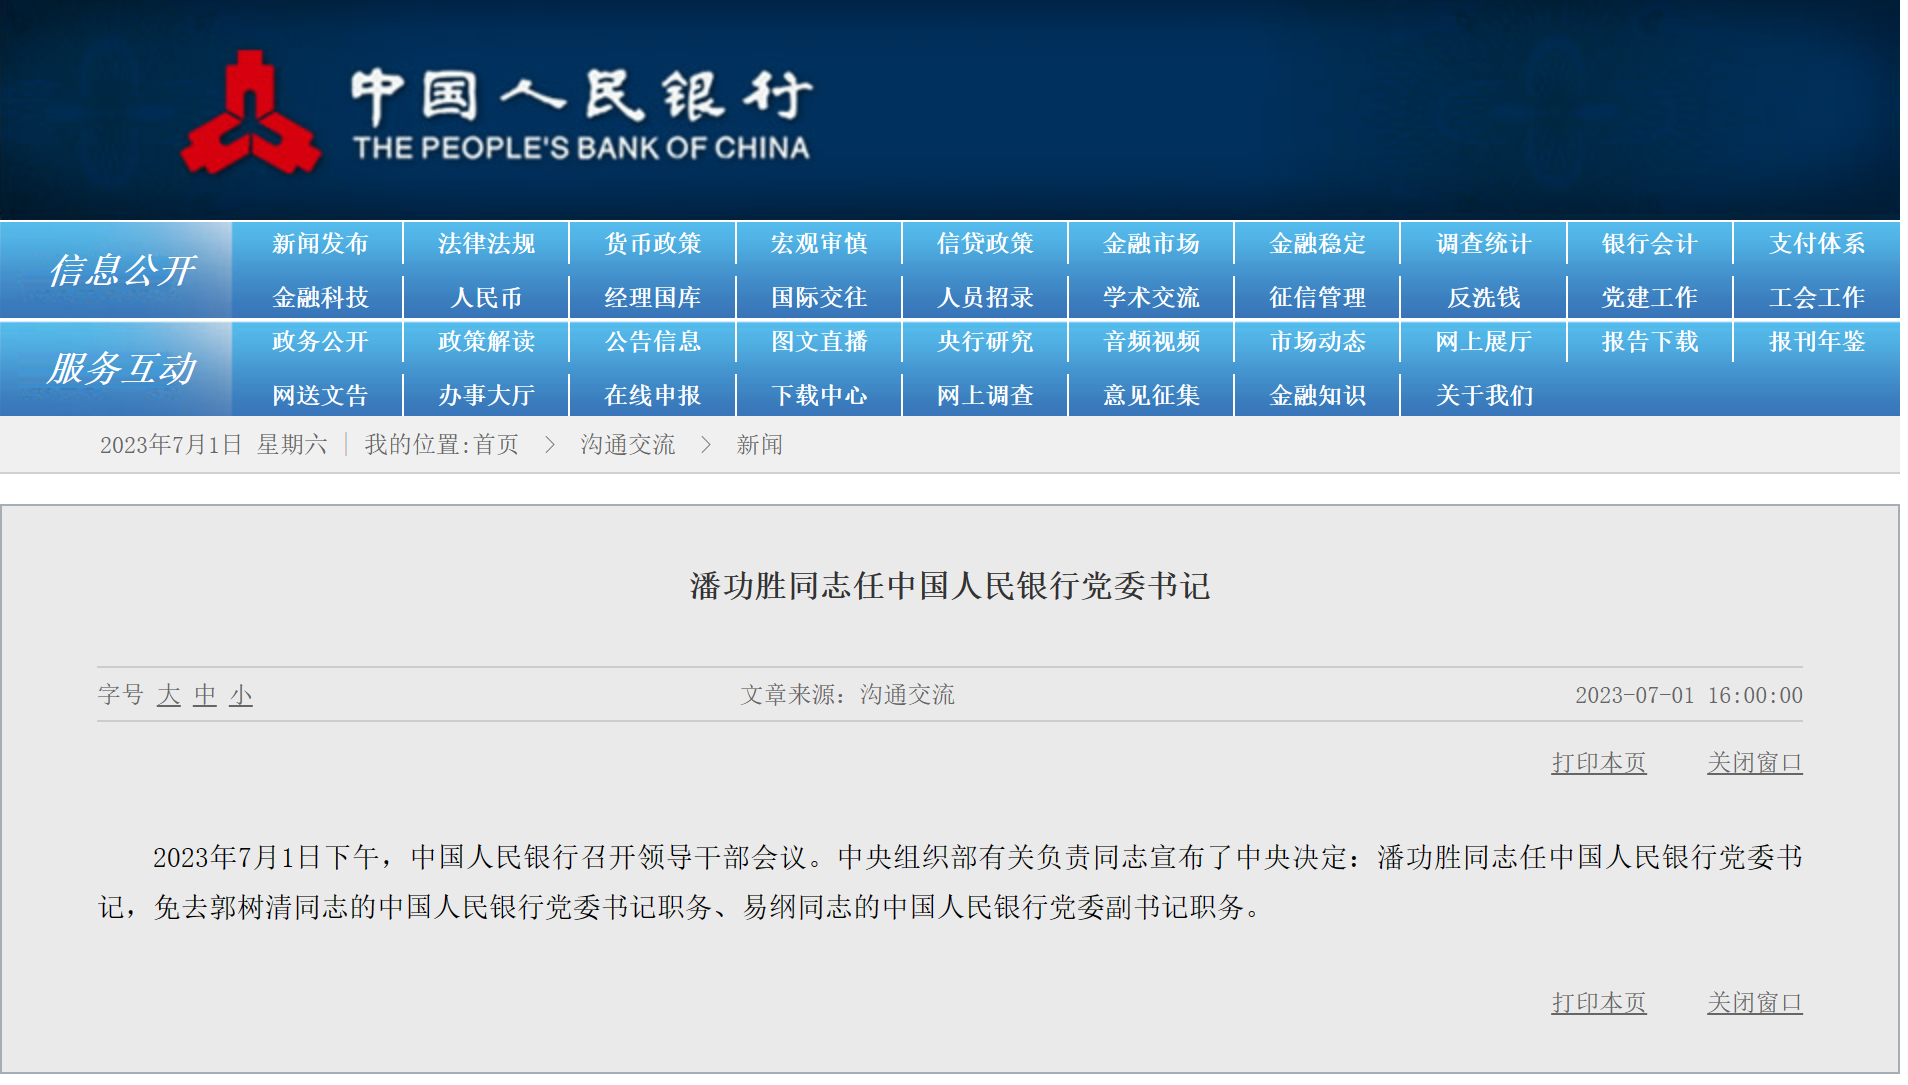Click the timestamp 2023-07-01 16:00:00
Screen dimensions: 1908x1085
pos(1689,695)
